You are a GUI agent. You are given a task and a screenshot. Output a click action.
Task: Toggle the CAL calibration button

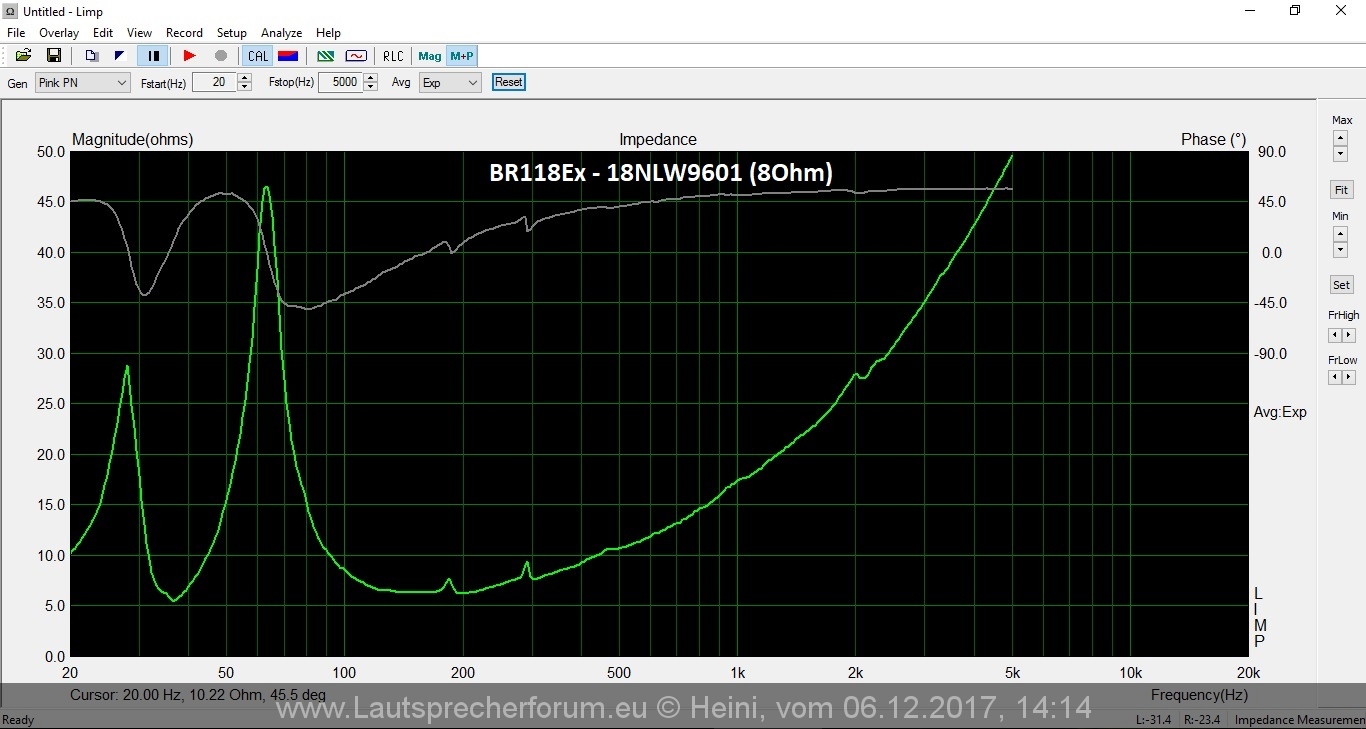click(x=258, y=56)
